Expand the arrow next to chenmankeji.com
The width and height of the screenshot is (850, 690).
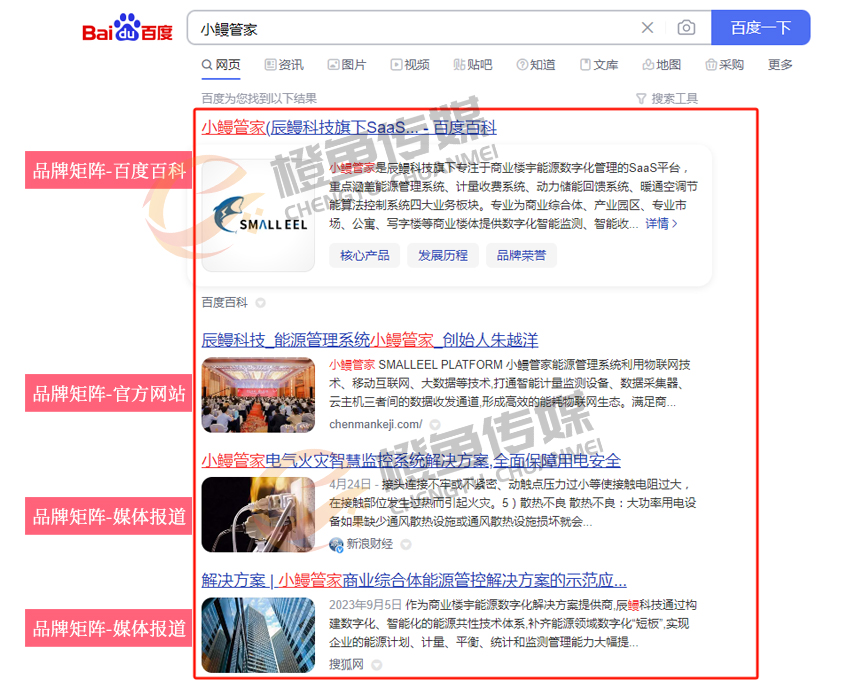tap(435, 424)
